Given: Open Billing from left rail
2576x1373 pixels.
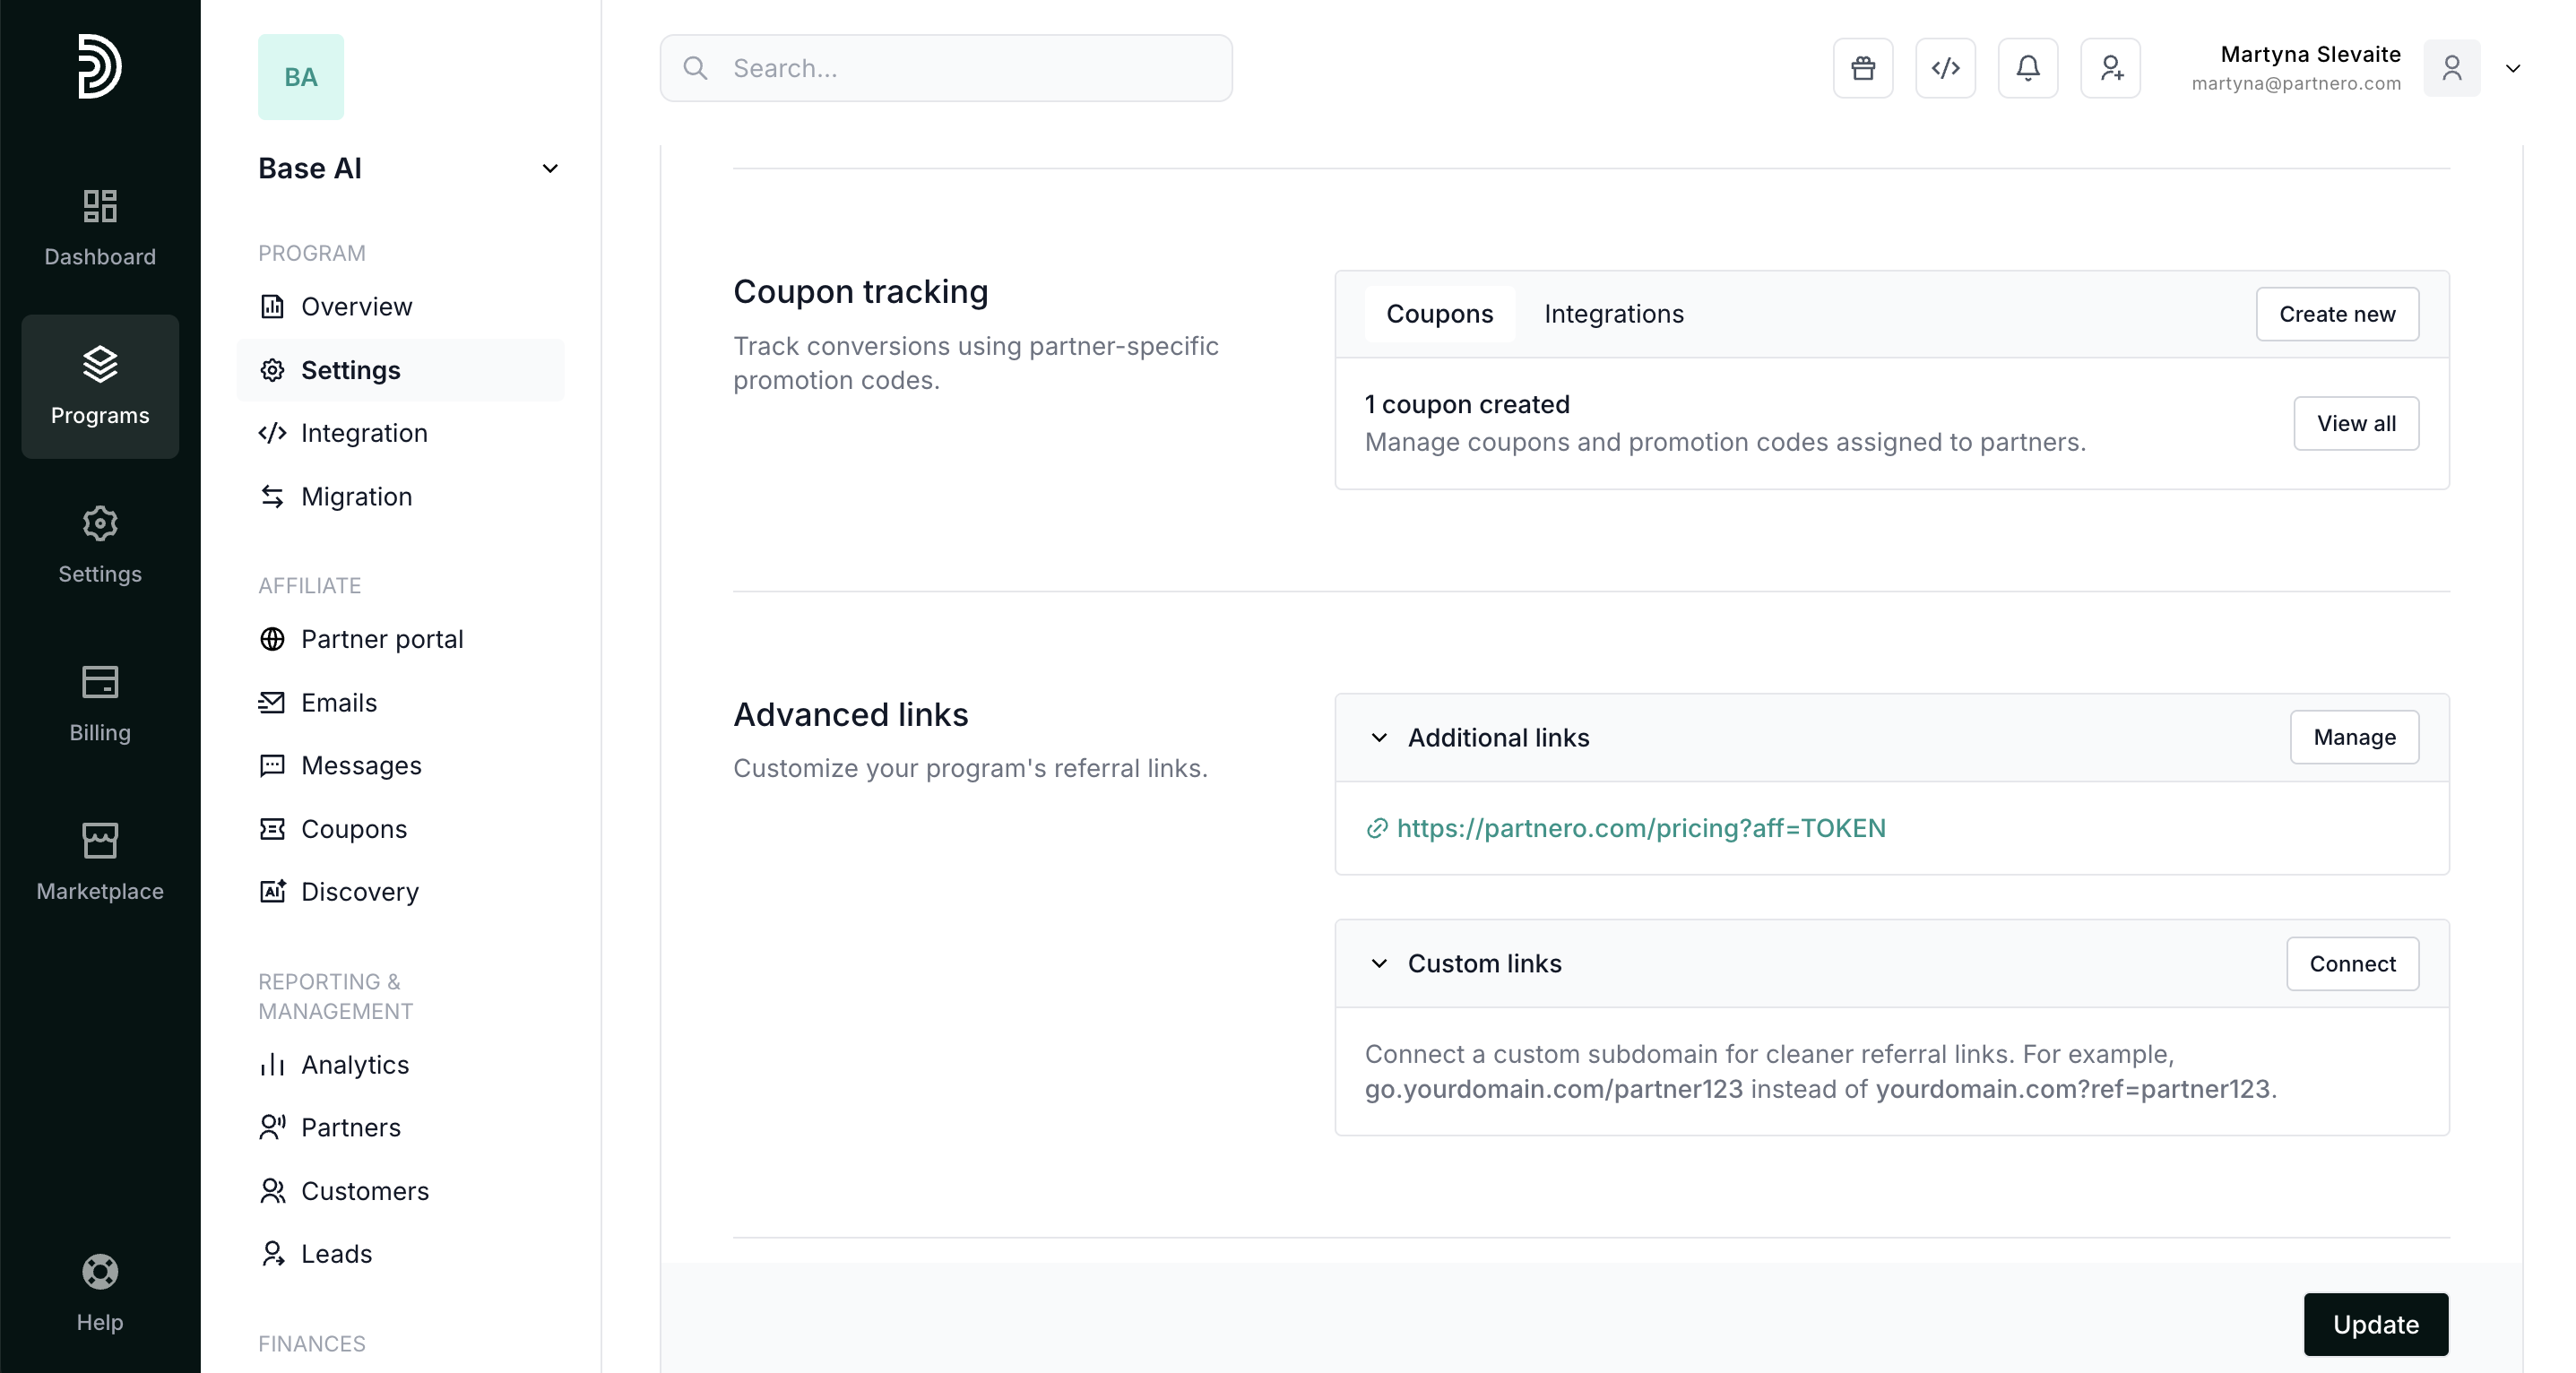Looking at the screenshot, I should [x=100, y=703].
